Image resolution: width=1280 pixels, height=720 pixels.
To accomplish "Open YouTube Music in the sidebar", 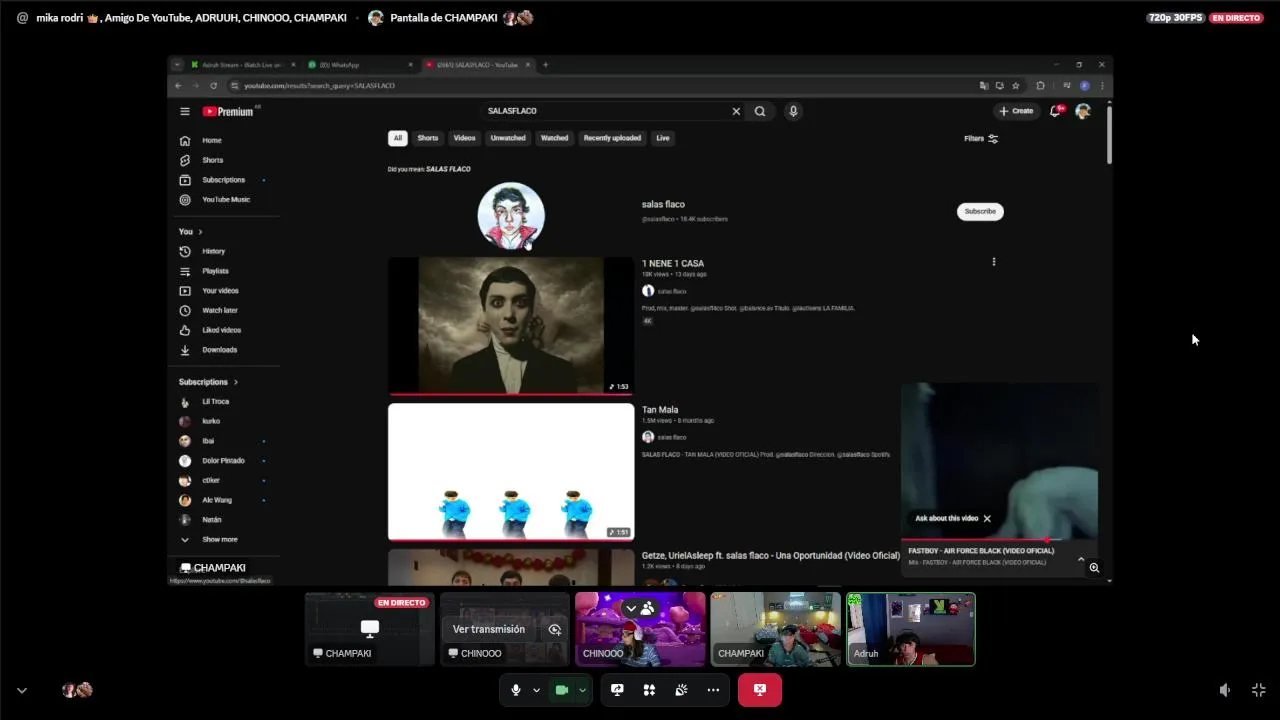I will [225, 199].
